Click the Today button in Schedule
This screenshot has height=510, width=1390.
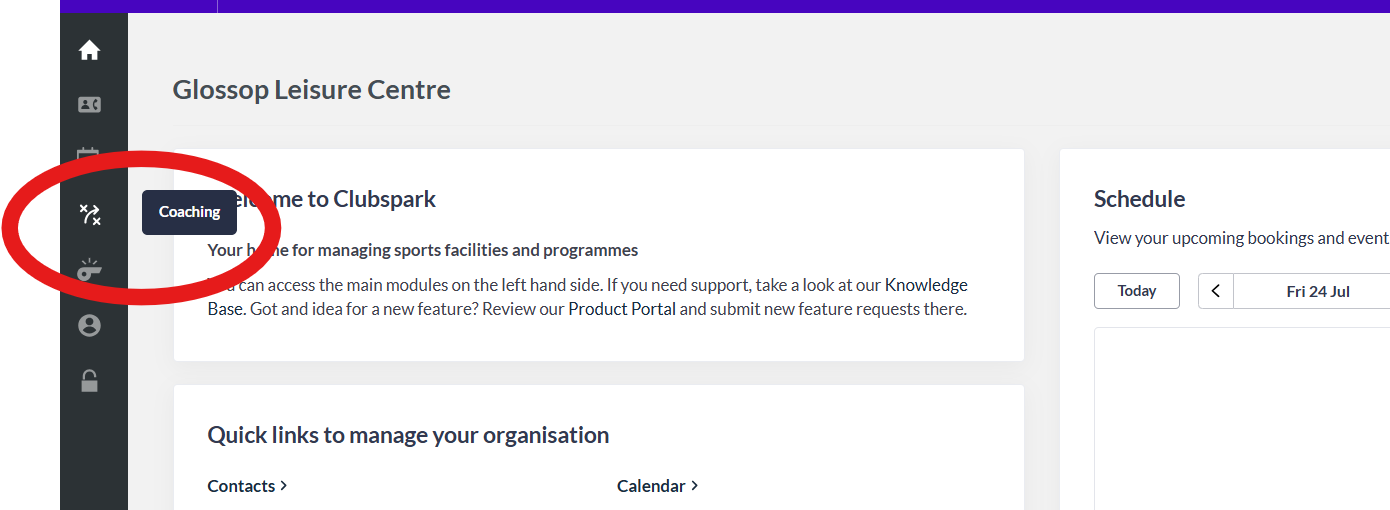tap(1137, 291)
